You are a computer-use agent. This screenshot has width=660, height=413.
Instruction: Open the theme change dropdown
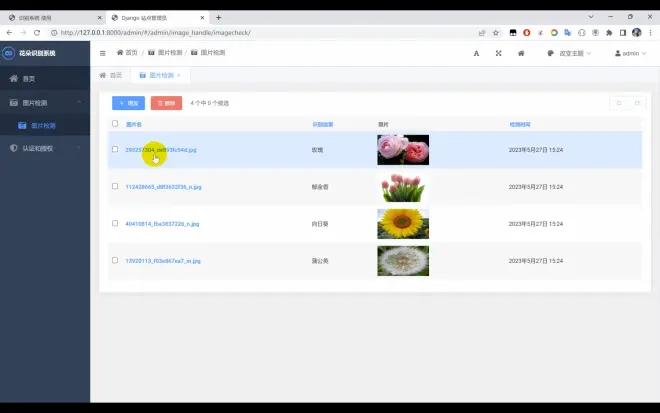(569, 53)
